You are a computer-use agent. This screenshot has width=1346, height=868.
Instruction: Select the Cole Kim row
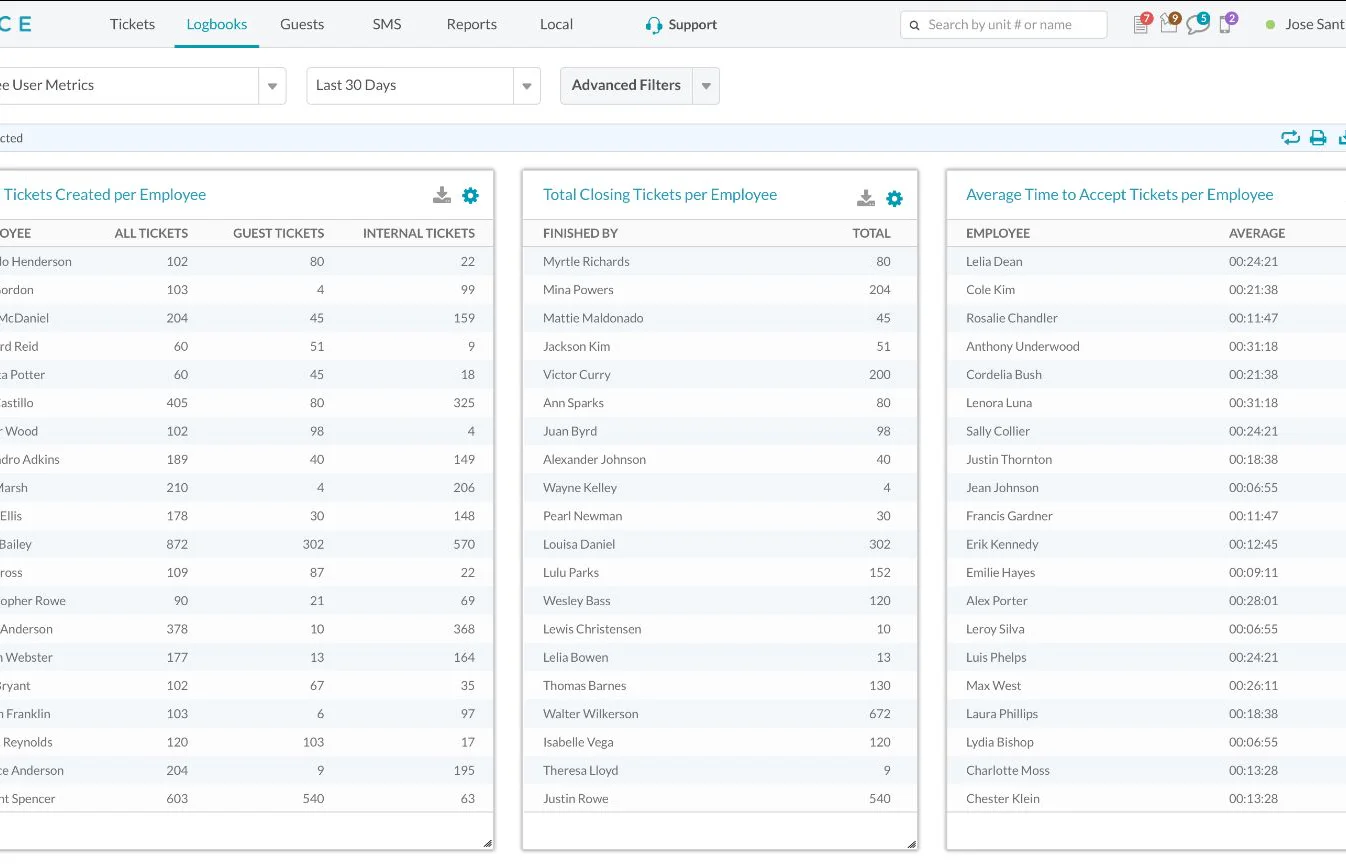click(x=1146, y=290)
